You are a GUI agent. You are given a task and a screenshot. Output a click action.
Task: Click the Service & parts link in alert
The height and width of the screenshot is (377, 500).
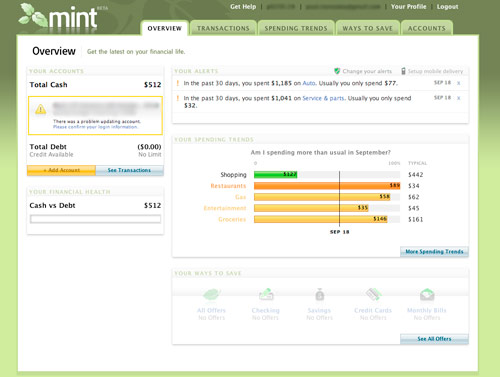323,98
